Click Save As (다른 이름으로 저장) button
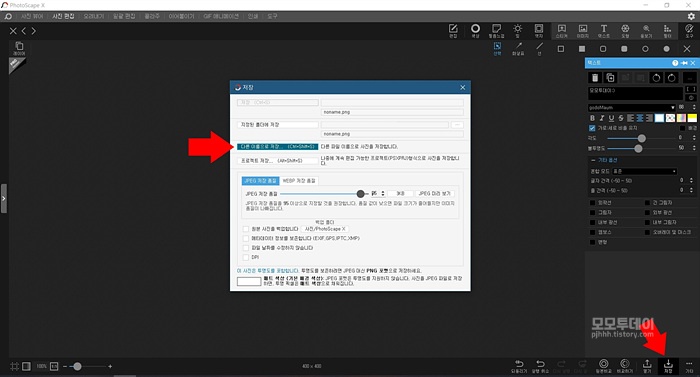Screen dimensions: 700x377 277,146
